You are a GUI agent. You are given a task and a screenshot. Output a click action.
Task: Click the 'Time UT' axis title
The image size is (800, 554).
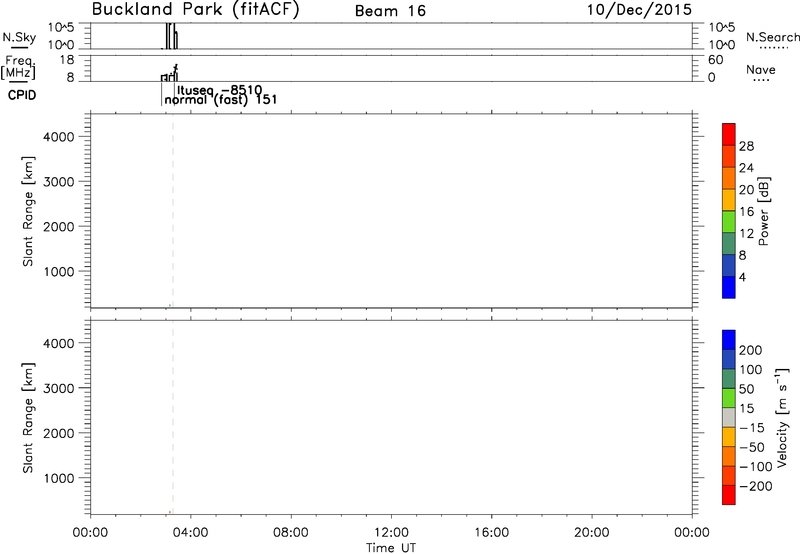391,548
